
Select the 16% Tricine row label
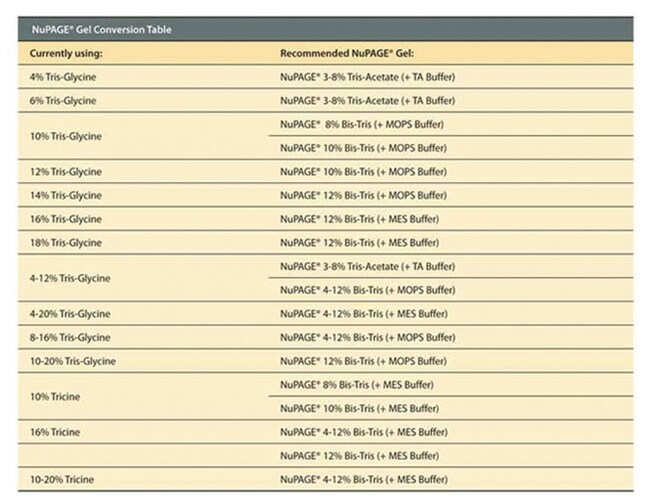57,432
